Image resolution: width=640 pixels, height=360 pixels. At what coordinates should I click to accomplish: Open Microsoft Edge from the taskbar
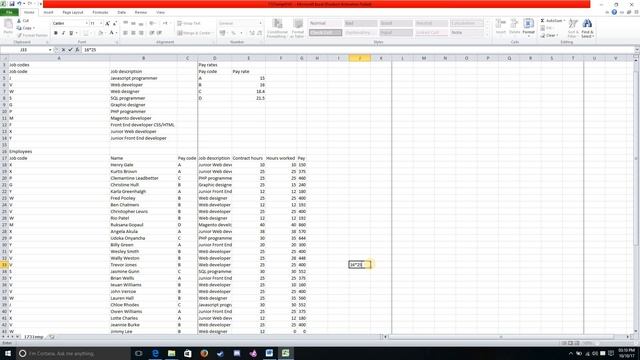(155, 353)
